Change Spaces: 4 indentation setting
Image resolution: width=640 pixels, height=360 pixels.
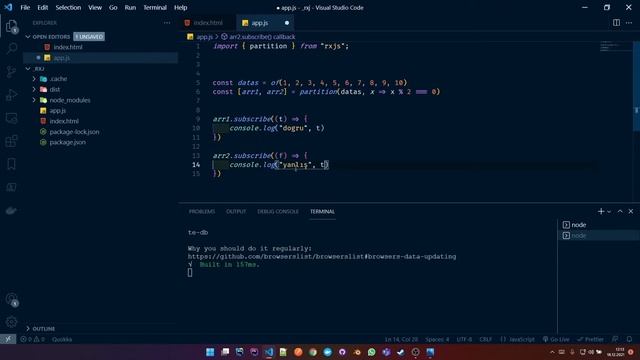pyautogui.click(x=437, y=340)
